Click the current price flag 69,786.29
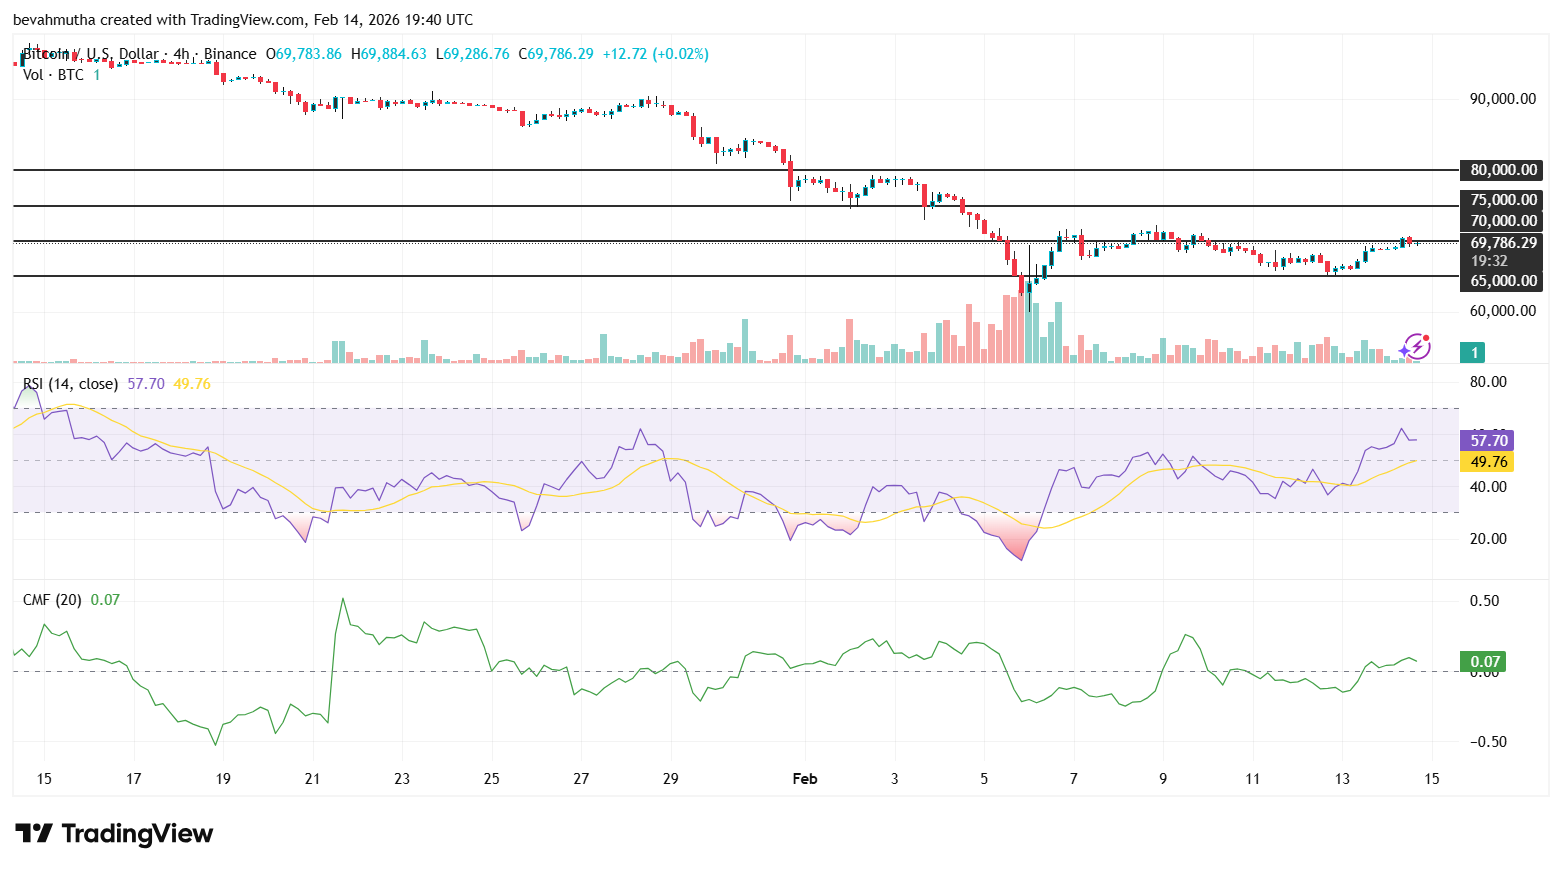The image size is (1562, 871). click(1503, 242)
